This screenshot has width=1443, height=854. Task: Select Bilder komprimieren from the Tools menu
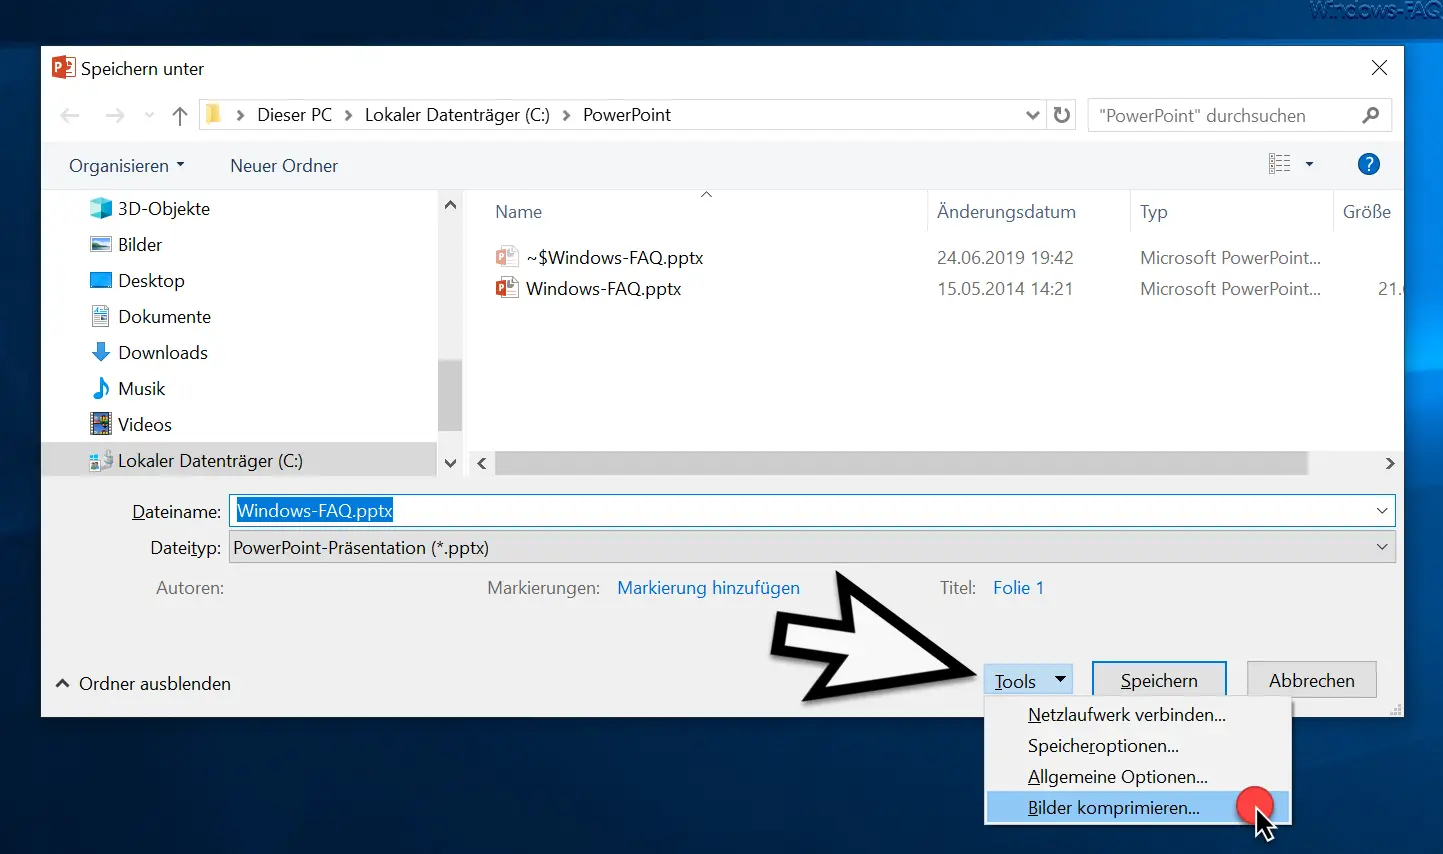(1113, 807)
